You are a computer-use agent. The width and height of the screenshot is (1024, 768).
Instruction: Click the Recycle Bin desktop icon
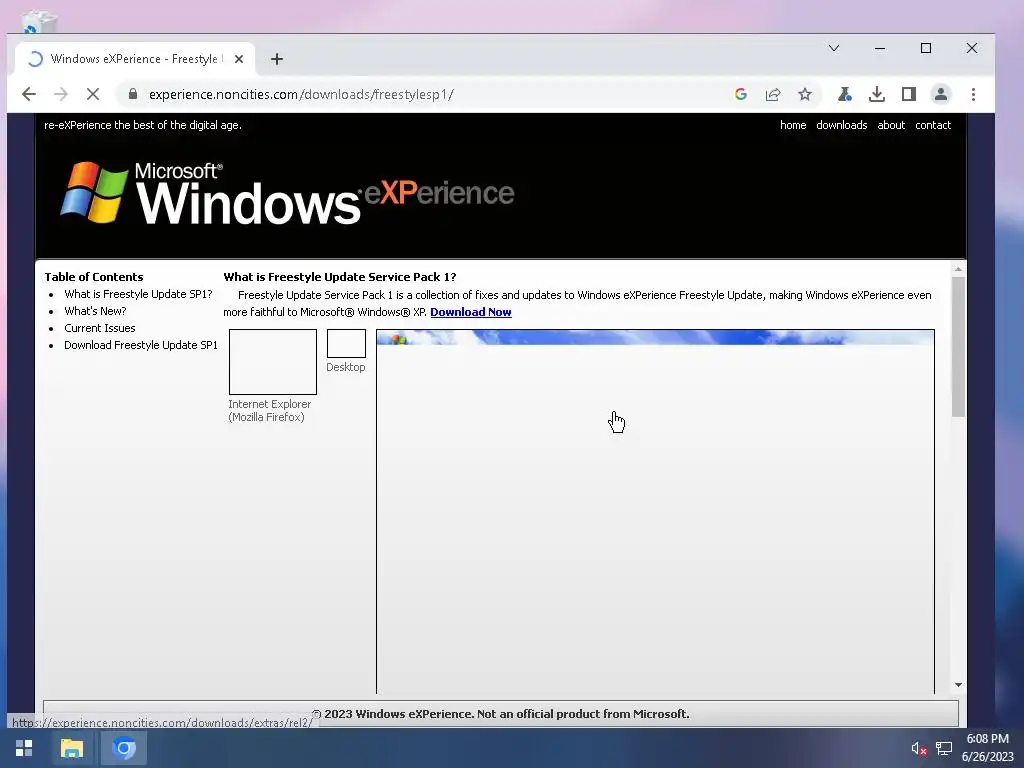(x=39, y=22)
